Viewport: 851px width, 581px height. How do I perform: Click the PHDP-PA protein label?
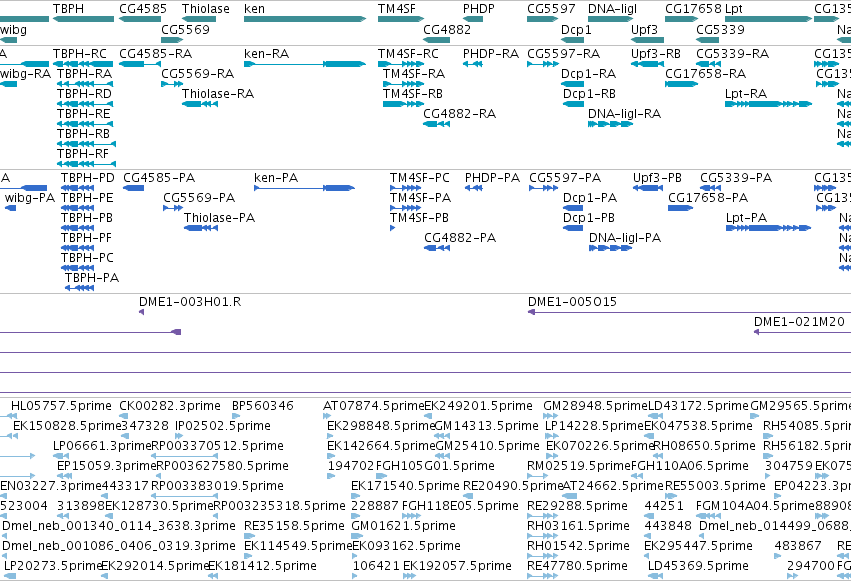click(492, 178)
